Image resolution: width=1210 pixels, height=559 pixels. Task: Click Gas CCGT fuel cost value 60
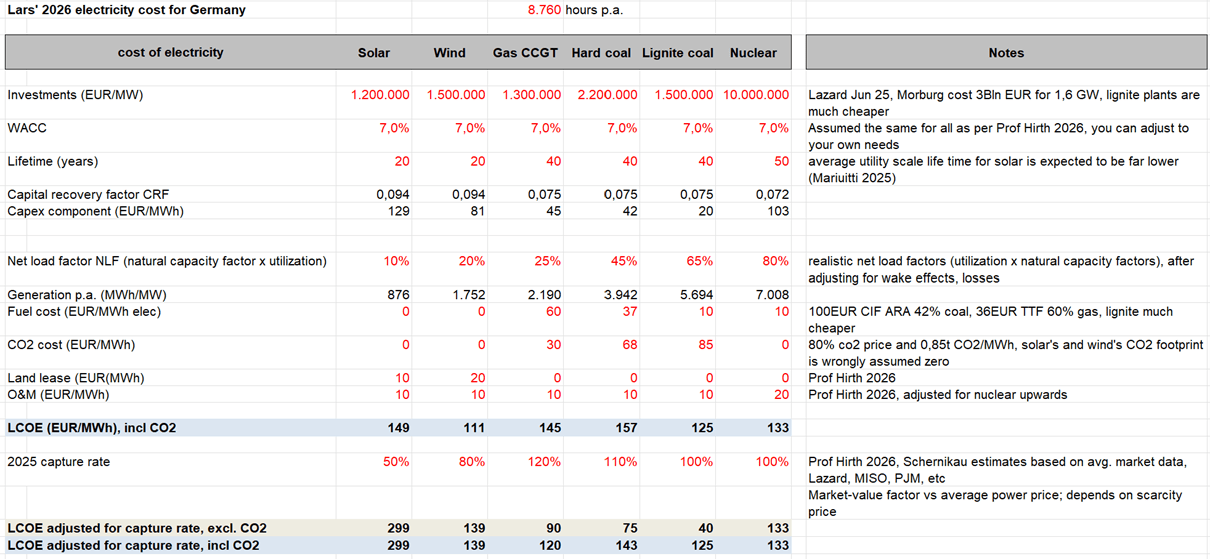pyautogui.click(x=552, y=311)
